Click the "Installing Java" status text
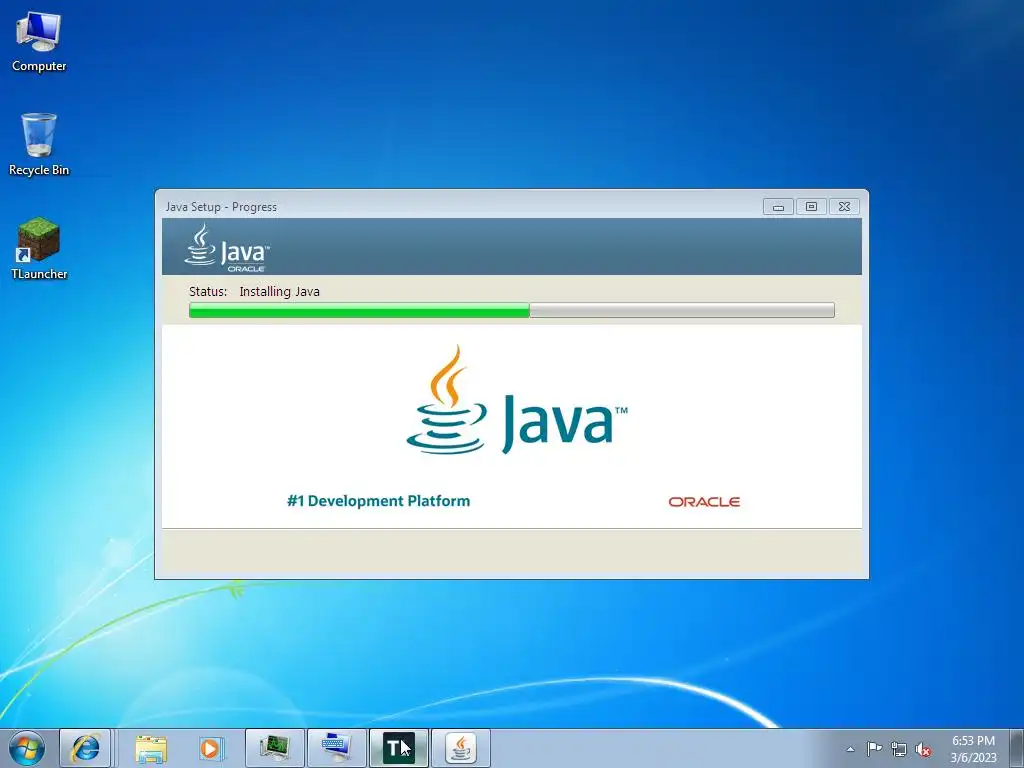Image resolution: width=1024 pixels, height=768 pixels. (280, 292)
